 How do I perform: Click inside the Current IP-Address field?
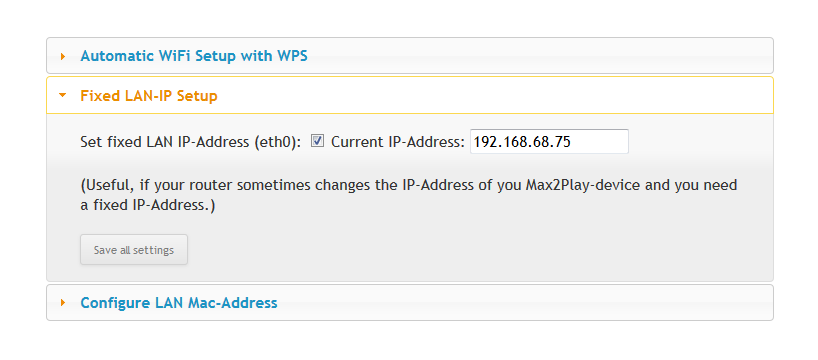point(549,141)
